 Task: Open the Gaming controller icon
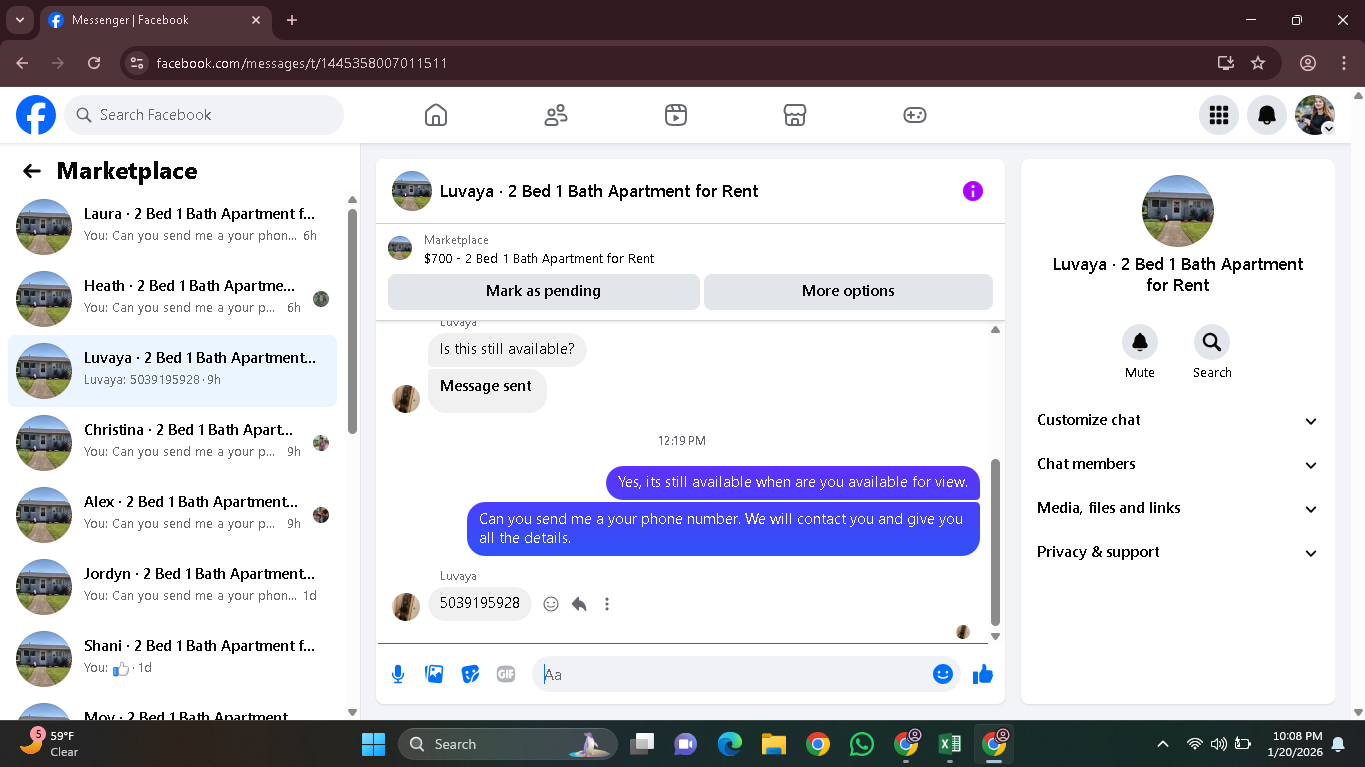[915, 115]
